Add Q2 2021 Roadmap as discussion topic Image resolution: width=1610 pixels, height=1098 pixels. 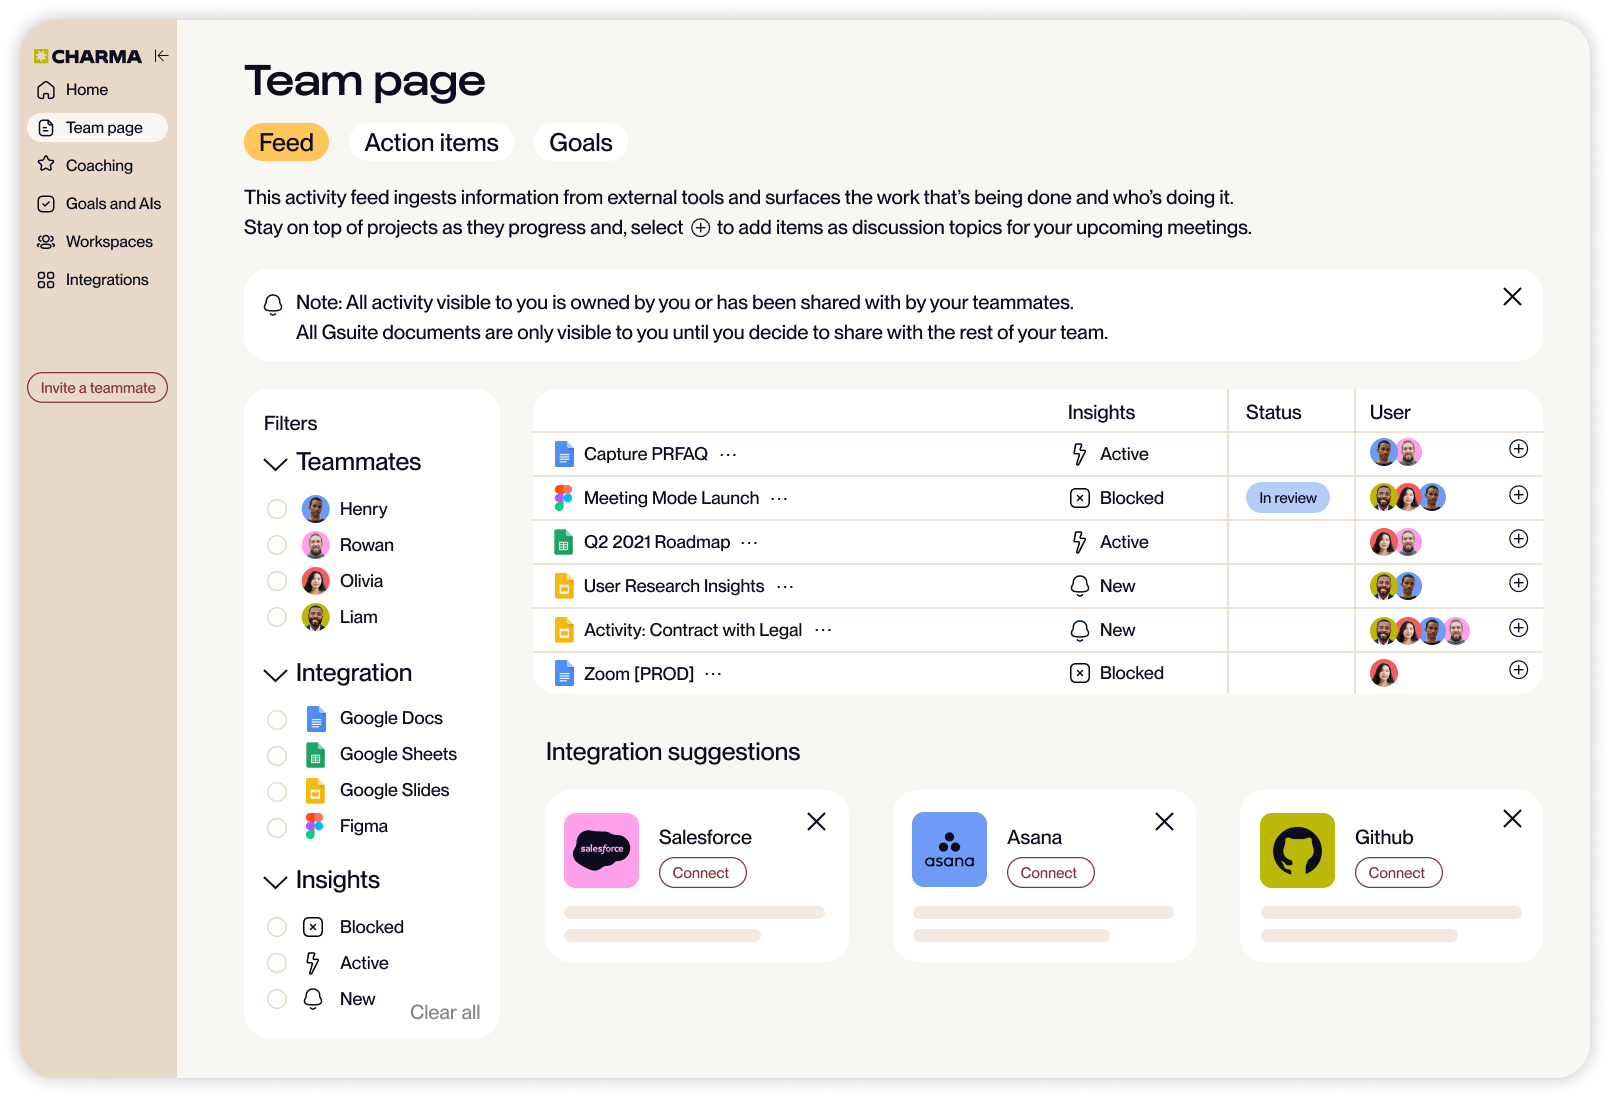pyautogui.click(x=1518, y=539)
